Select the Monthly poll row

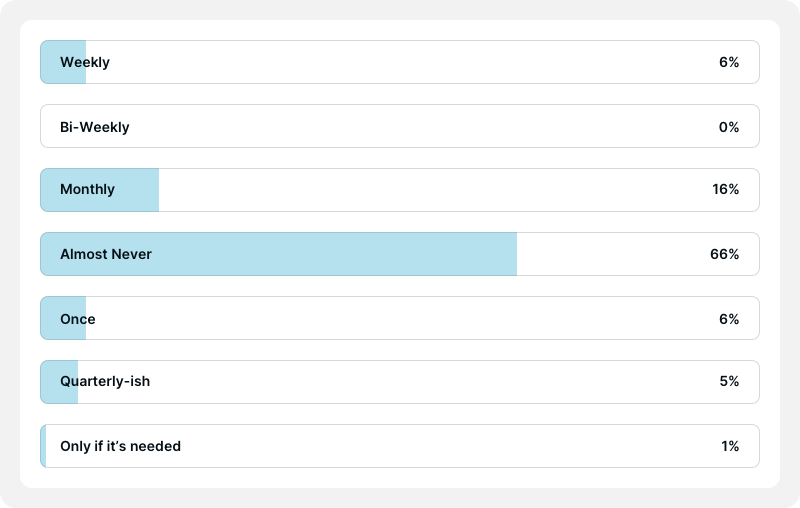point(399,190)
